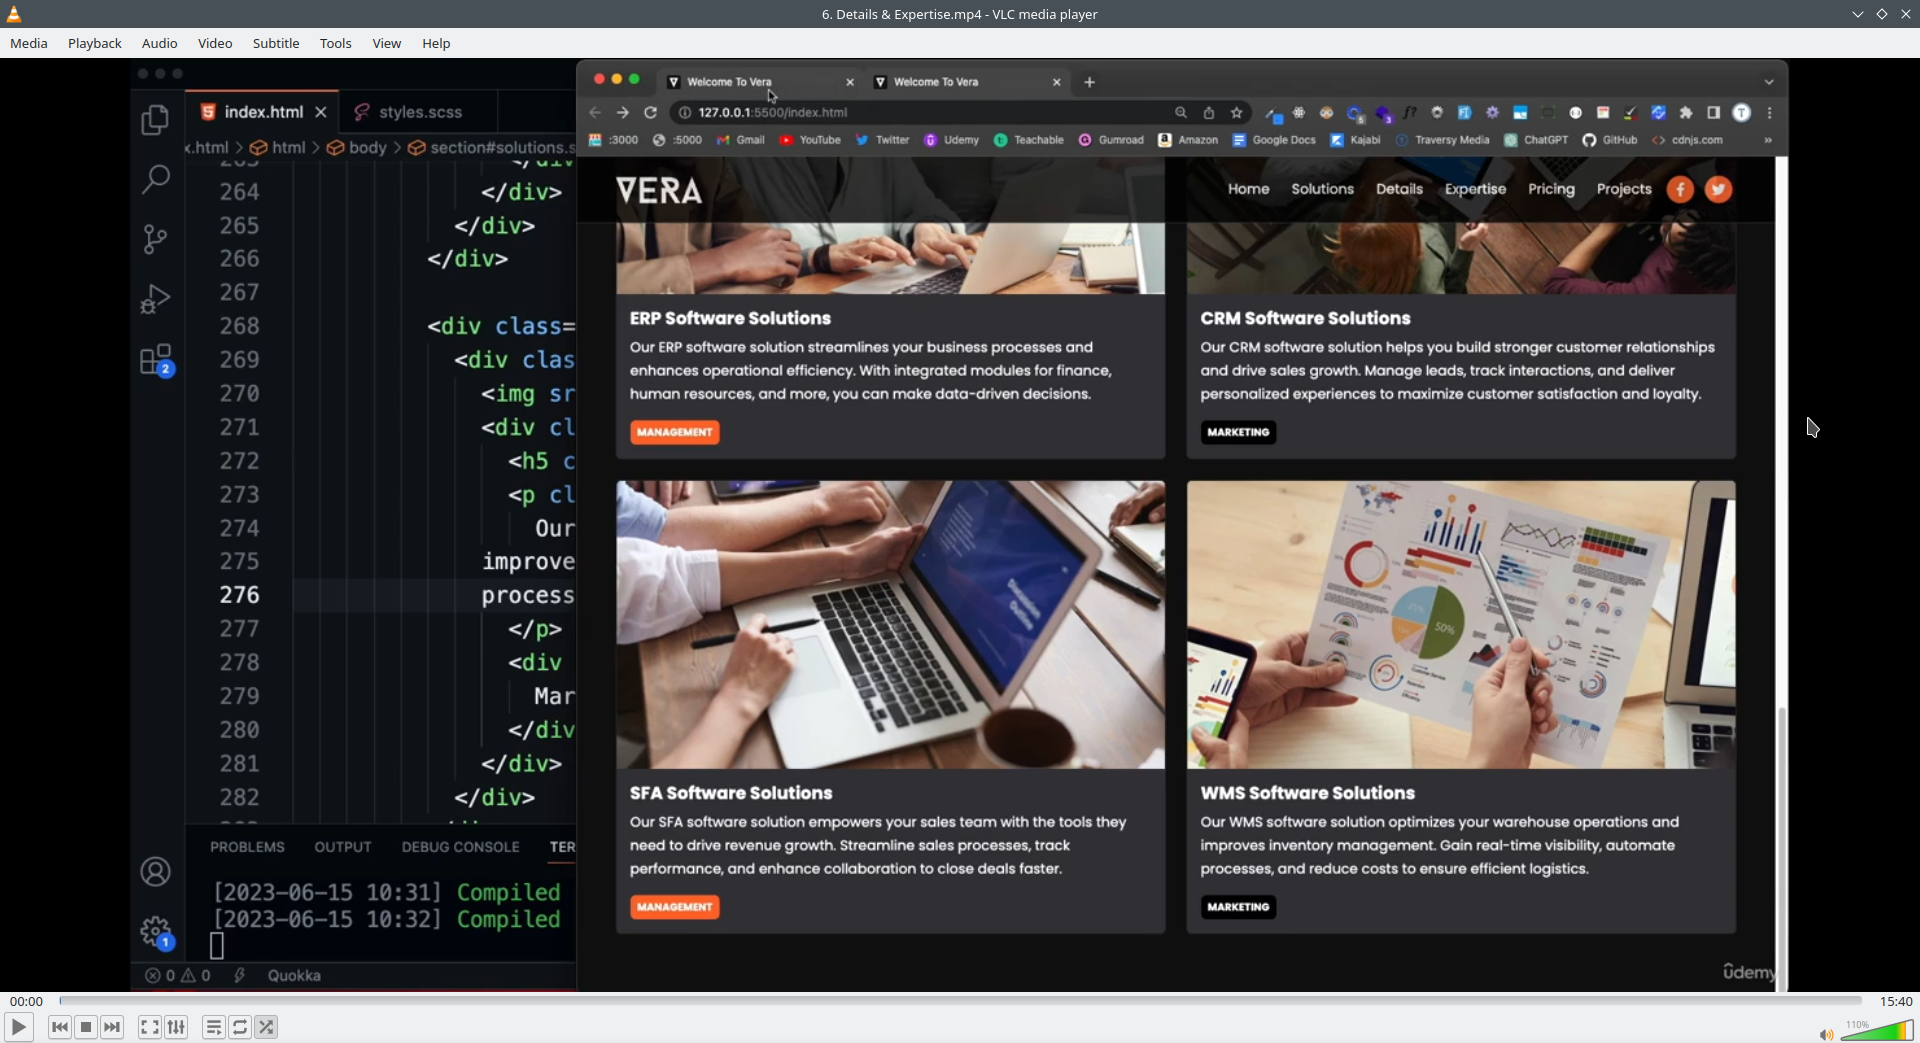
Task: Click the Projects nav link on Vera site
Action: (x=1624, y=189)
